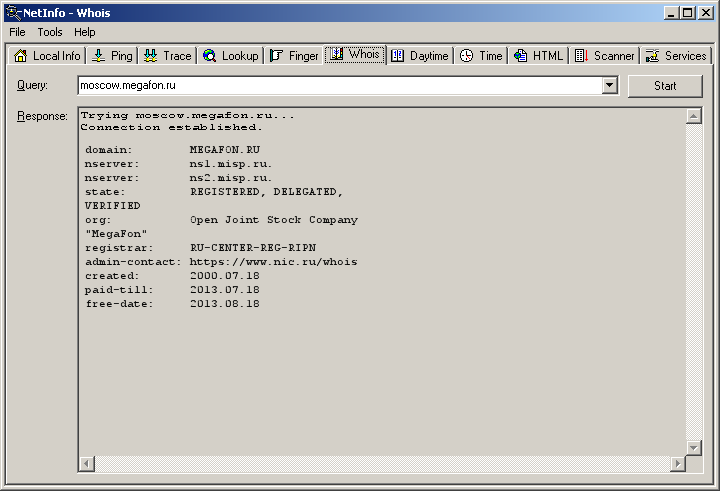
Task: Click the "VERIFIED" text line
Action: [112, 206]
